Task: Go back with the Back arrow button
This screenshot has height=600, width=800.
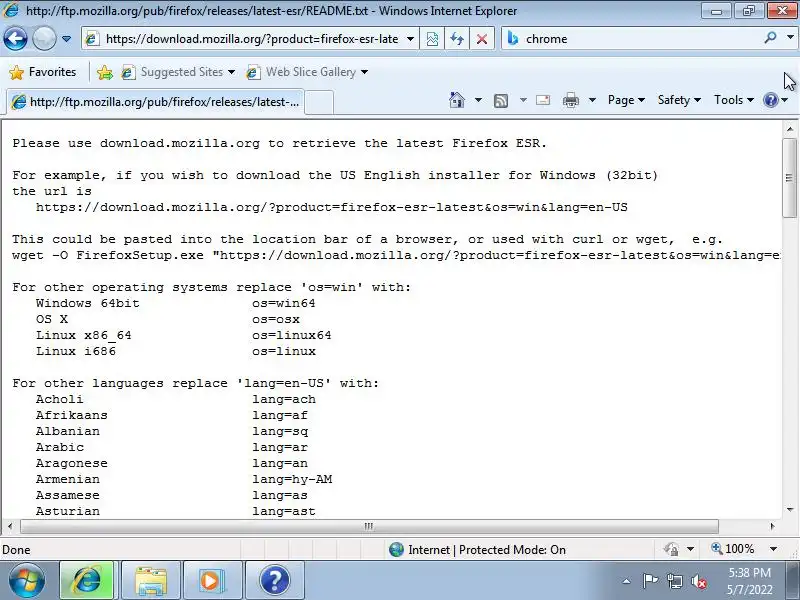Action: pyautogui.click(x=15, y=39)
